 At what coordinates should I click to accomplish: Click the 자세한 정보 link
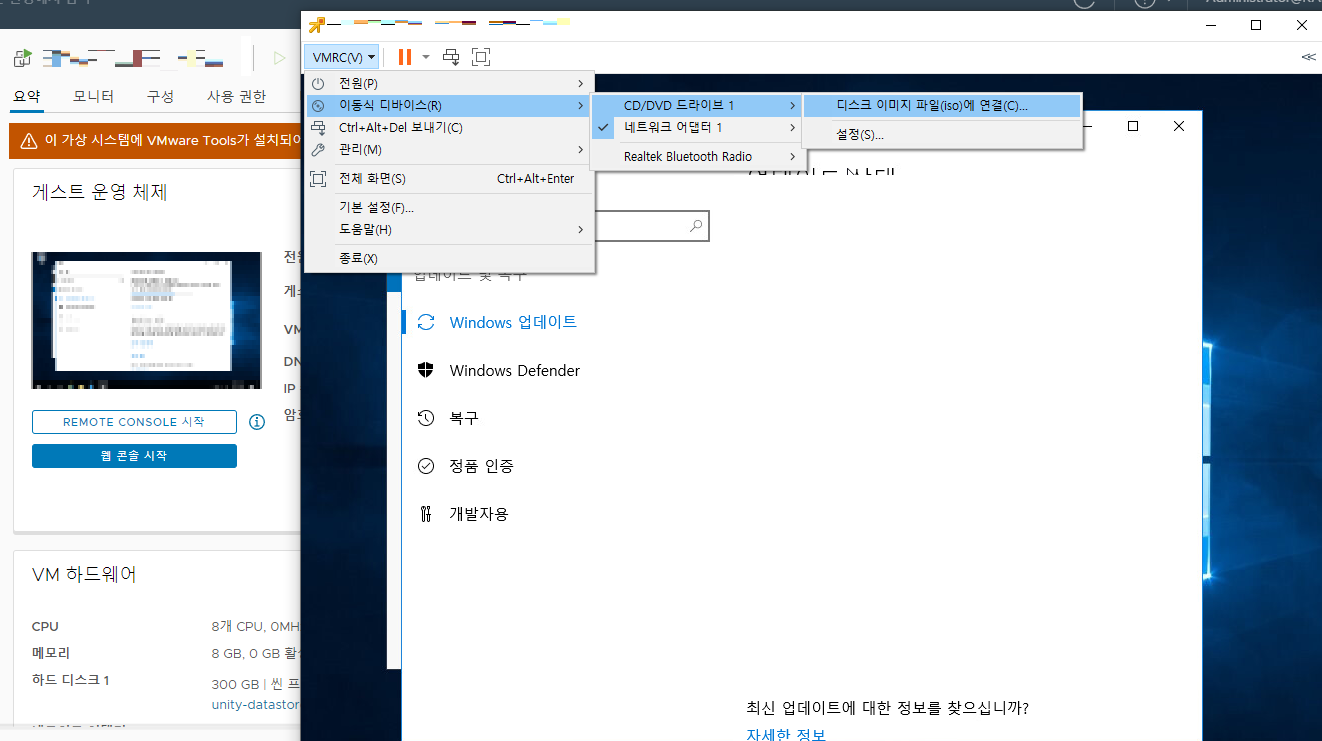point(786,734)
